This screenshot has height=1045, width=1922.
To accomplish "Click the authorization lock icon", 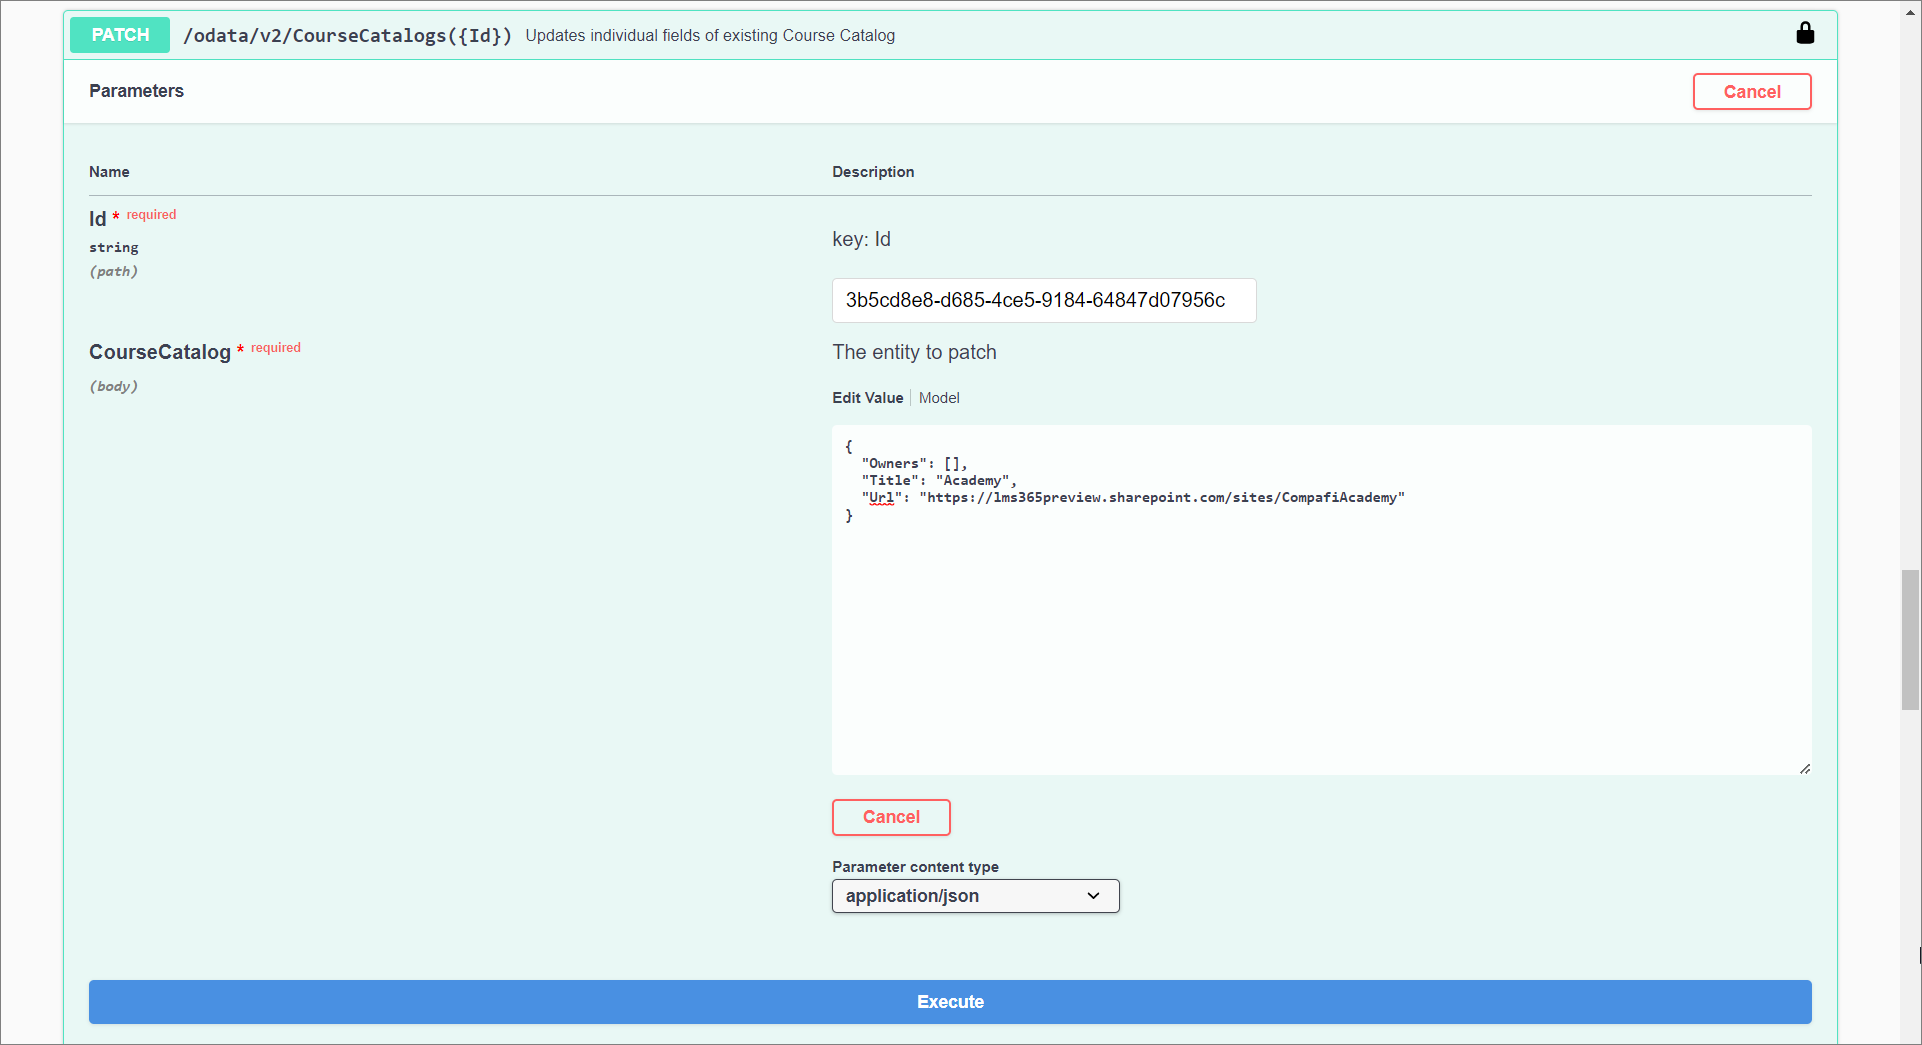I will click(x=1804, y=34).
